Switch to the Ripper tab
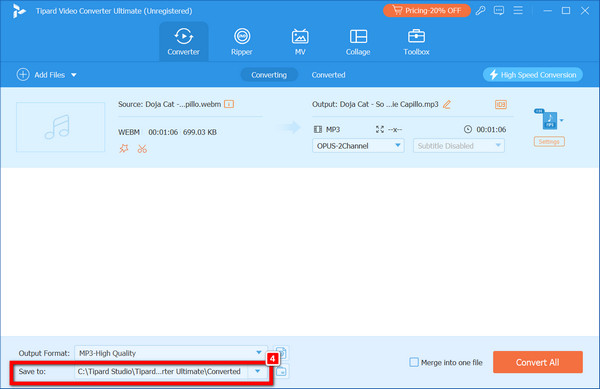 click(x=242, y=41)
